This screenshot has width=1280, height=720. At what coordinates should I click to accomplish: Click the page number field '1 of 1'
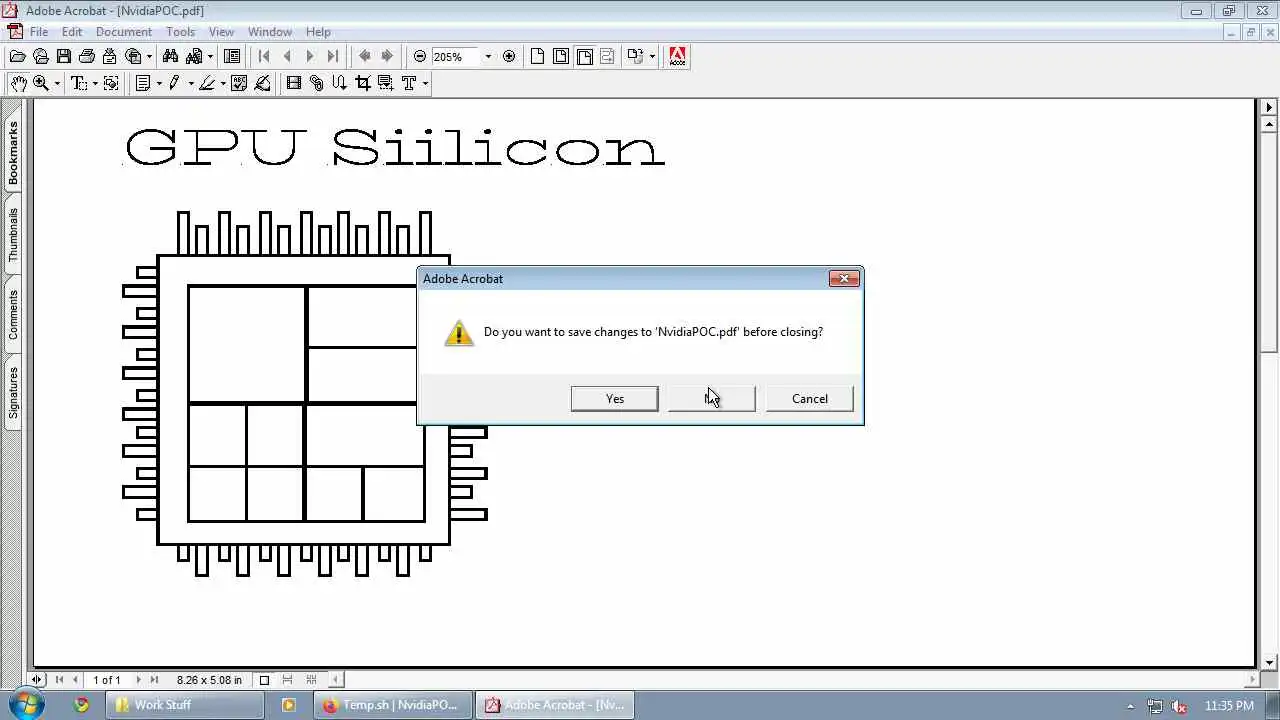(107, 680)
